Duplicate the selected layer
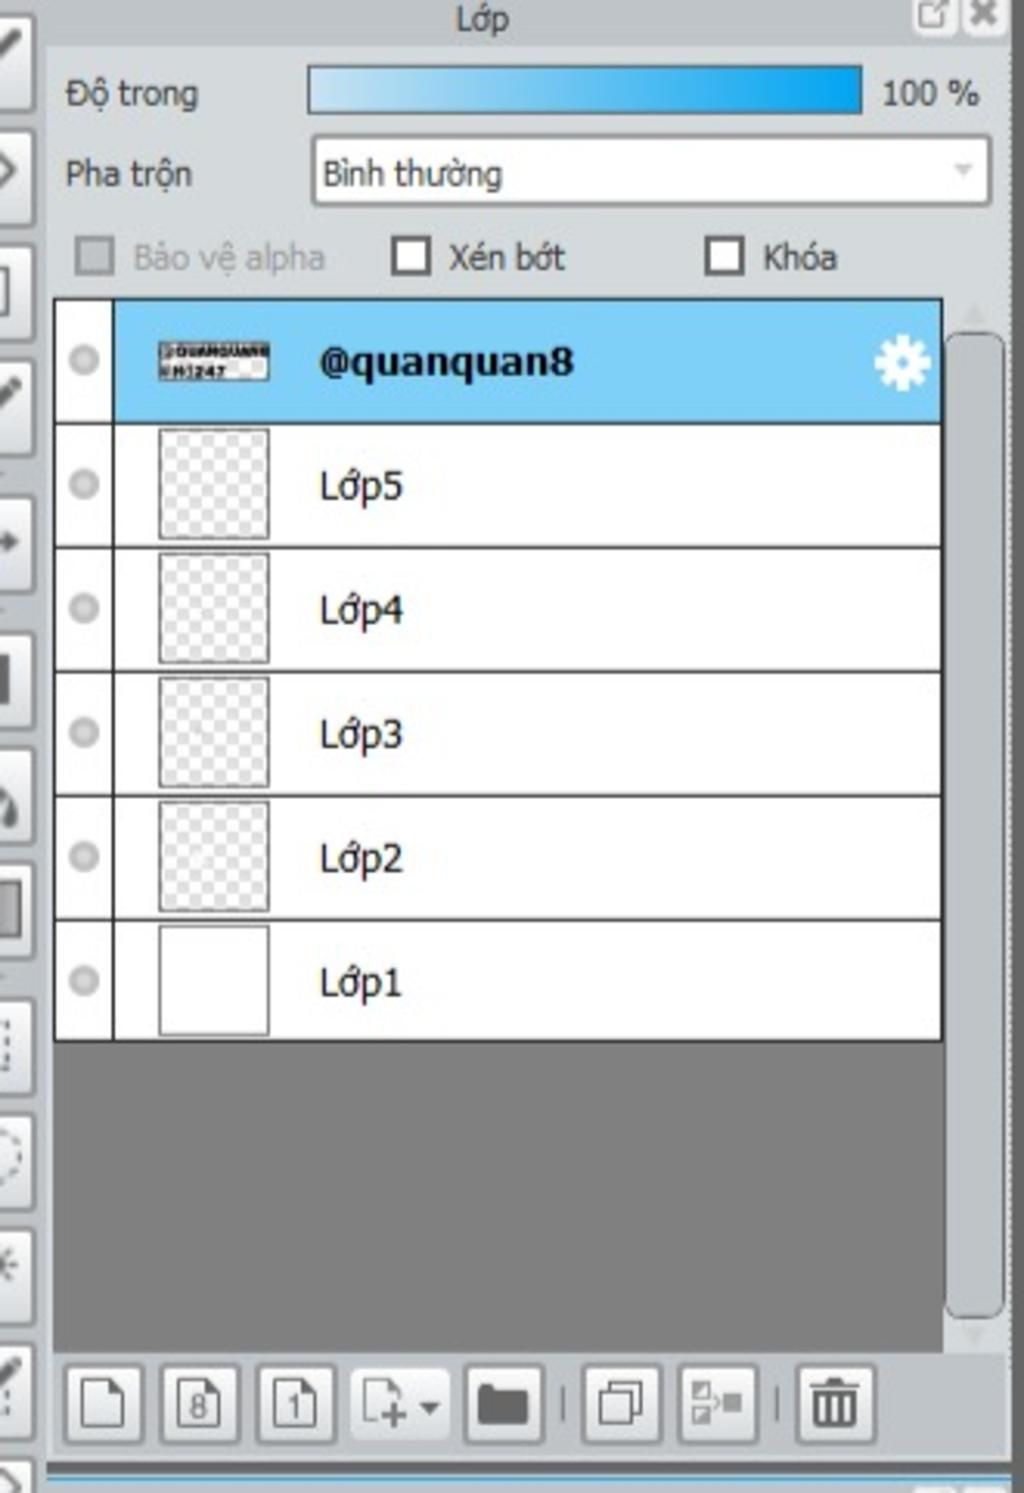Image resolution: width=1024 pixels, height=1493 pixels. click(620, 1403)
